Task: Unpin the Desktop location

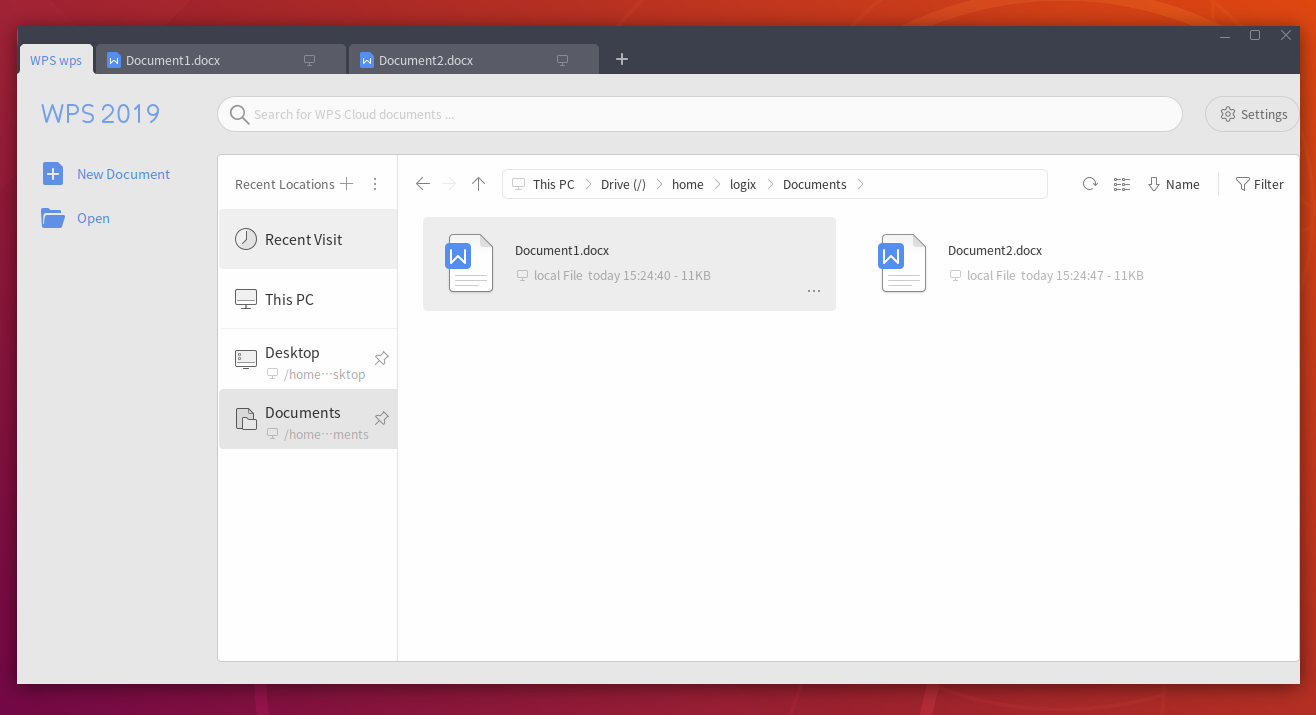Action: pos(381,358)
